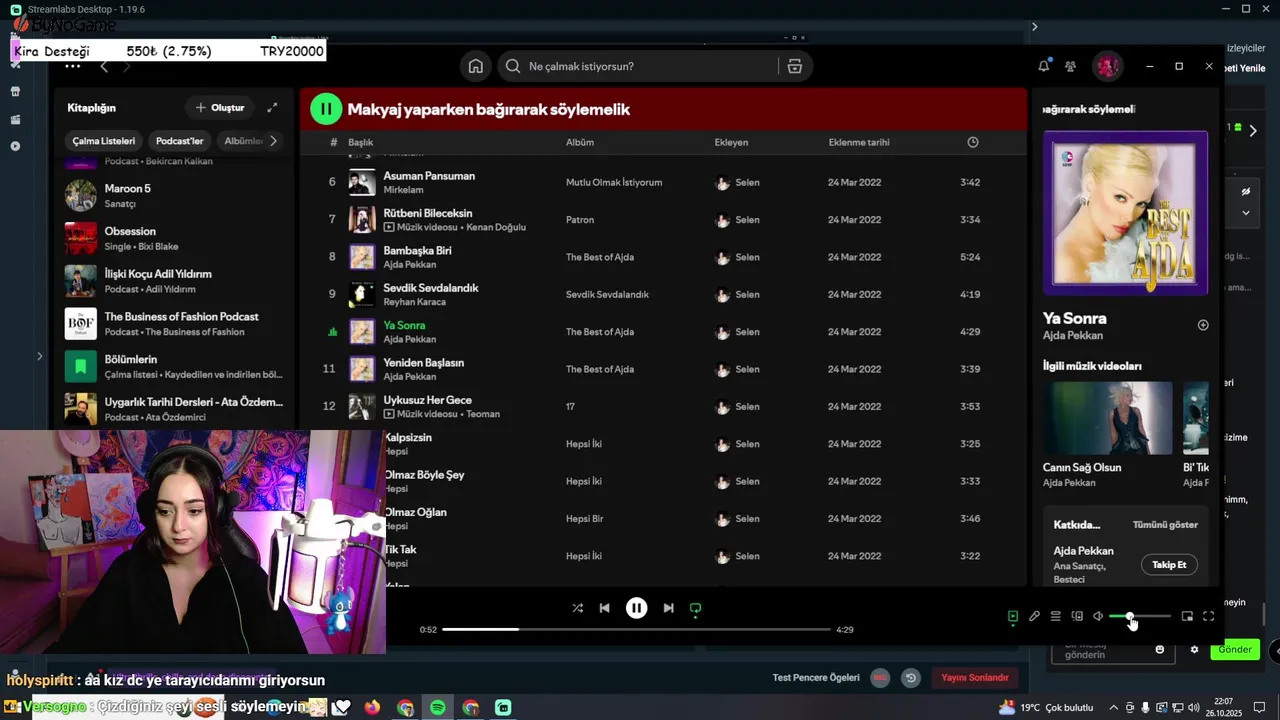Follow Ajda Pekkan with Takip Et
Viewport: 1280px width, 720px height.
click(x=1169, y=565)
